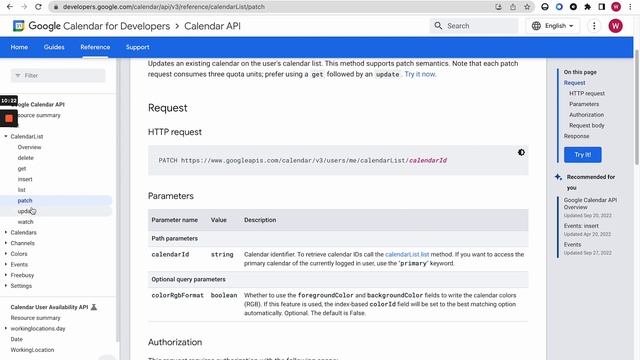Bookmark this page with the star icon
The image size is (640, 360).
point(527,7)
